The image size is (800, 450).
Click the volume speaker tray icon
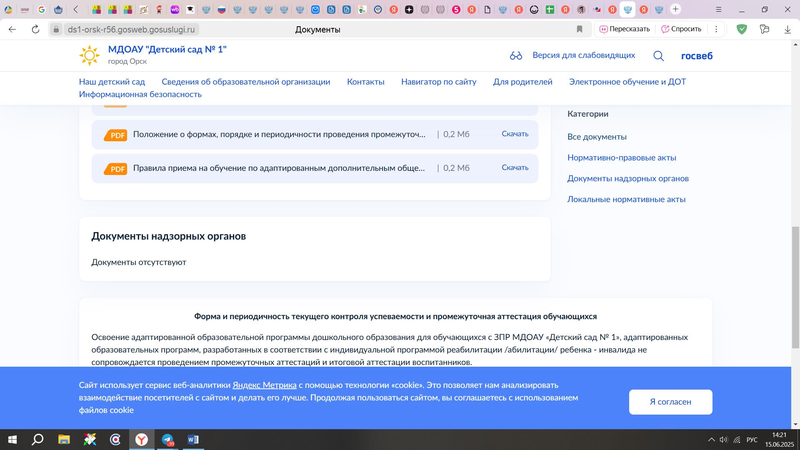pyautogui.click(x=723, y=440)
